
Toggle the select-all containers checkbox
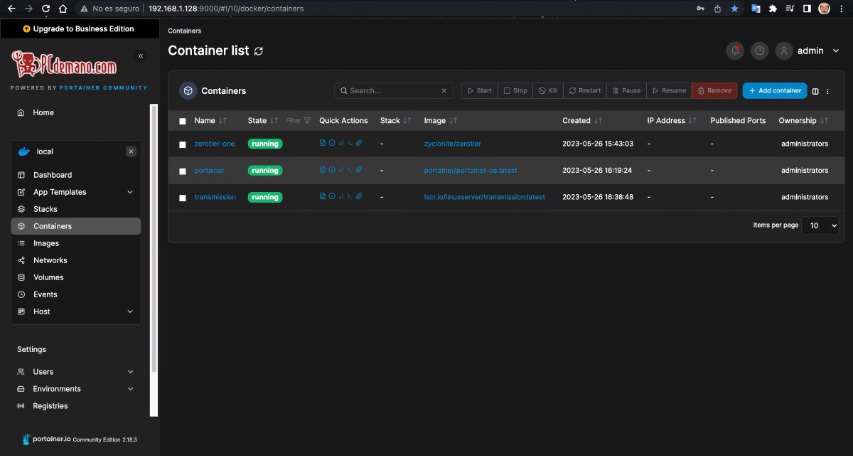coord(183,121)
